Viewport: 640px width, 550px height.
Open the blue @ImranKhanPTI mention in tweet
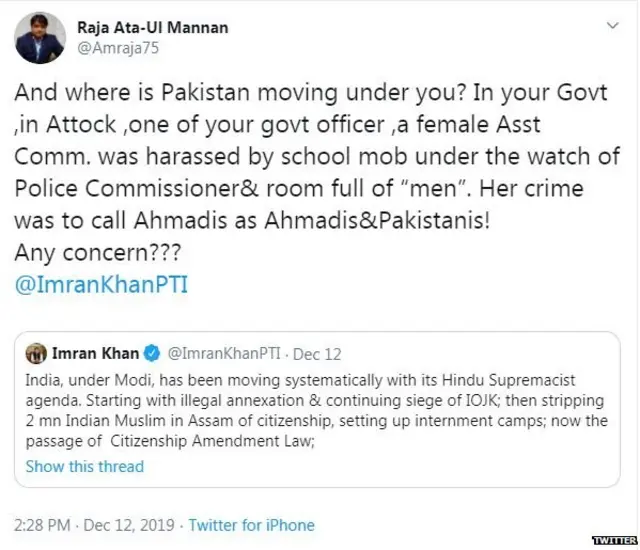(101, 284)
